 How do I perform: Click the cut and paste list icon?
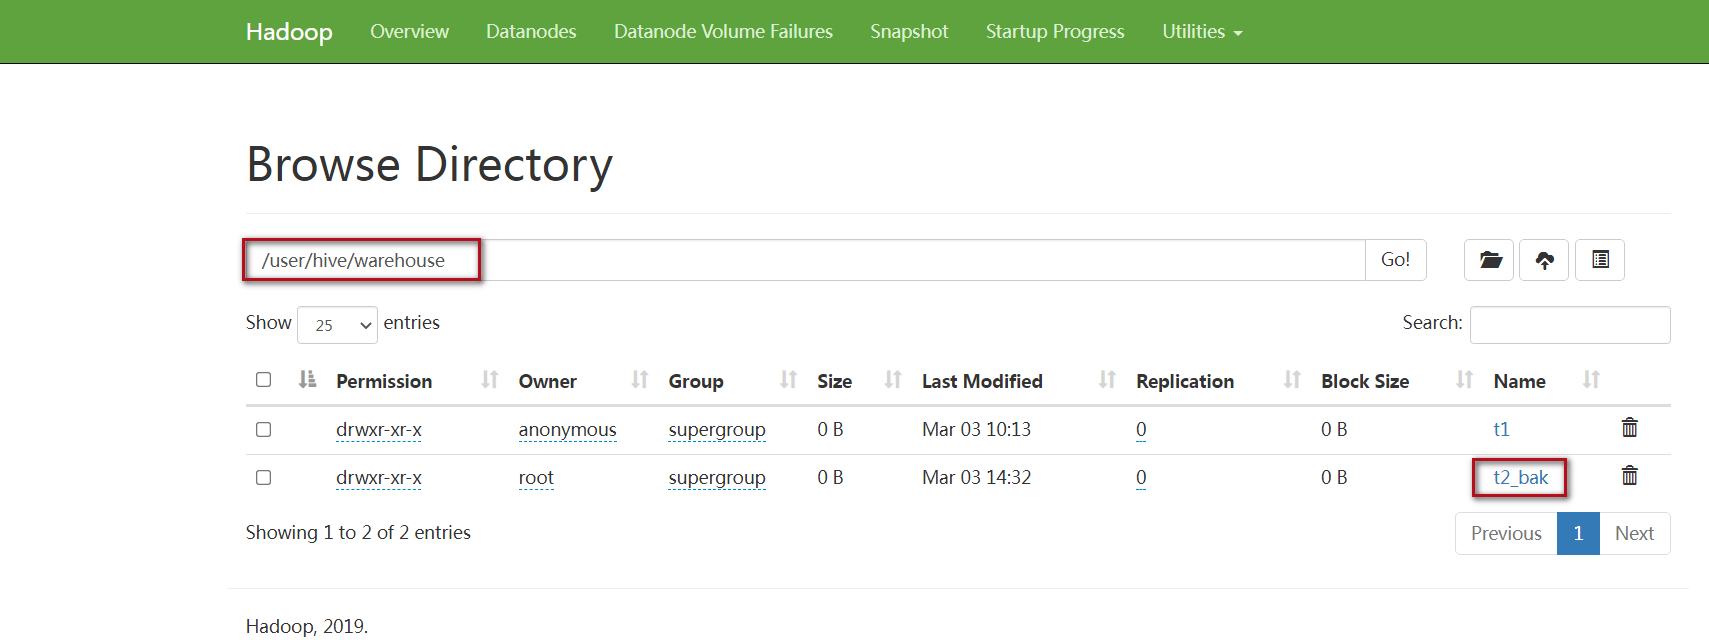pyautogui.click(x=1600, y=260)
